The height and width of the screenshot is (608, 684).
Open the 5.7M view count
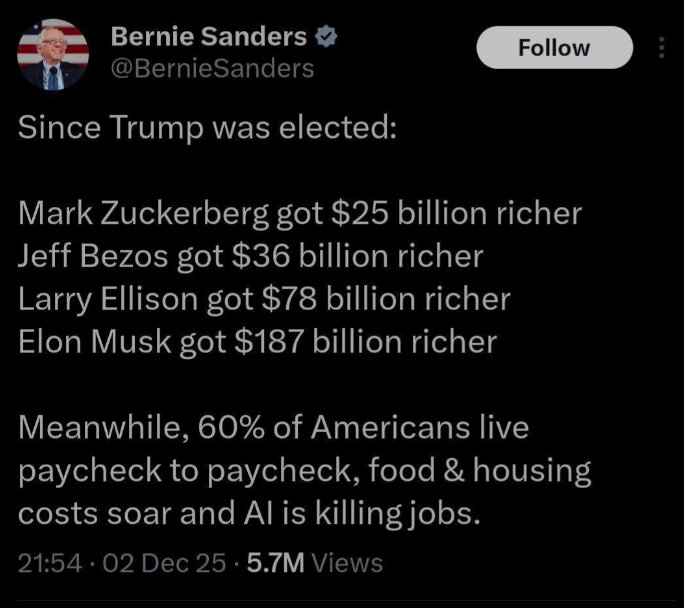tap(271, 563)
